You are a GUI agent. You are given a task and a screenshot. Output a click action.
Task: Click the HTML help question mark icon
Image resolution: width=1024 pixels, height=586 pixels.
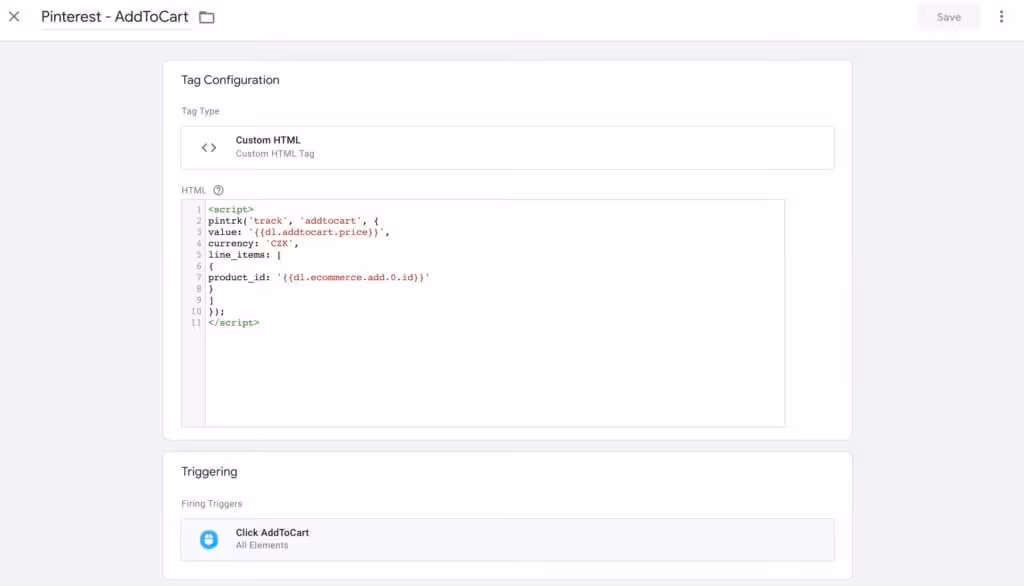218,190
